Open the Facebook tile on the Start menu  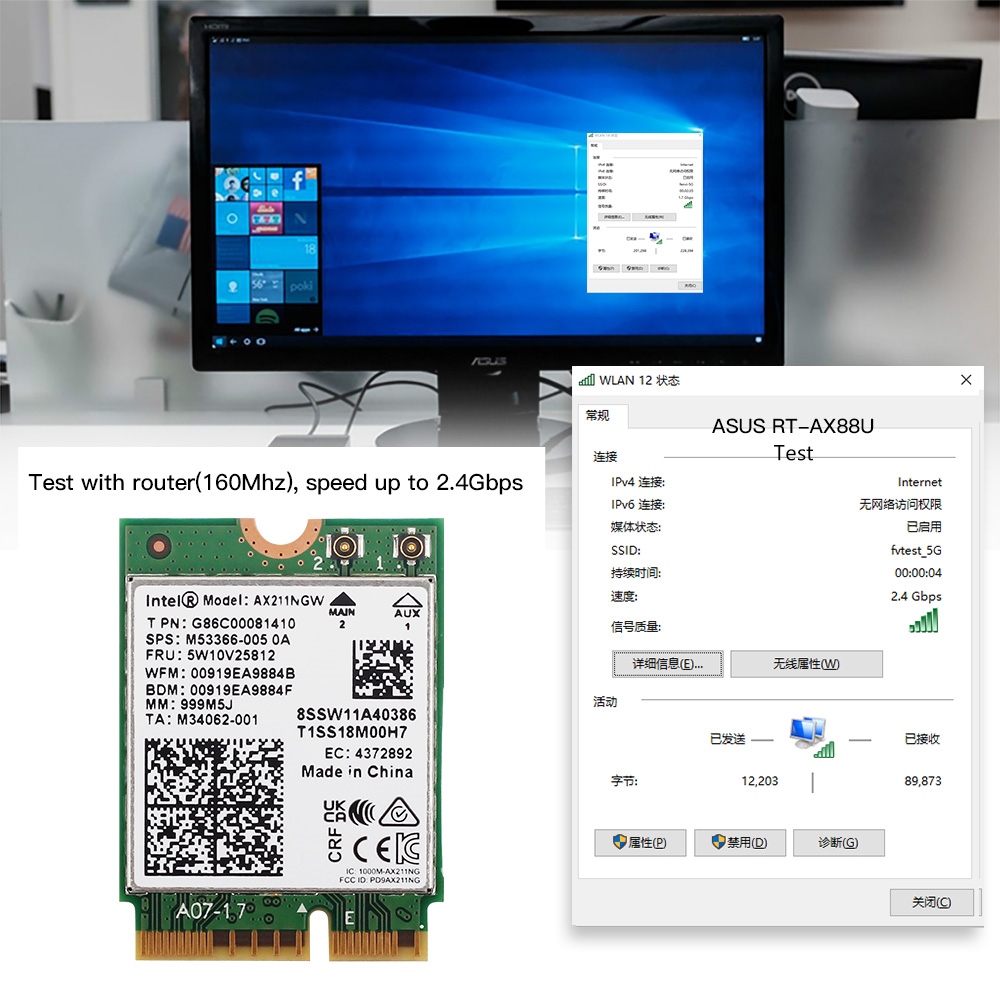[x=298, y=182]
